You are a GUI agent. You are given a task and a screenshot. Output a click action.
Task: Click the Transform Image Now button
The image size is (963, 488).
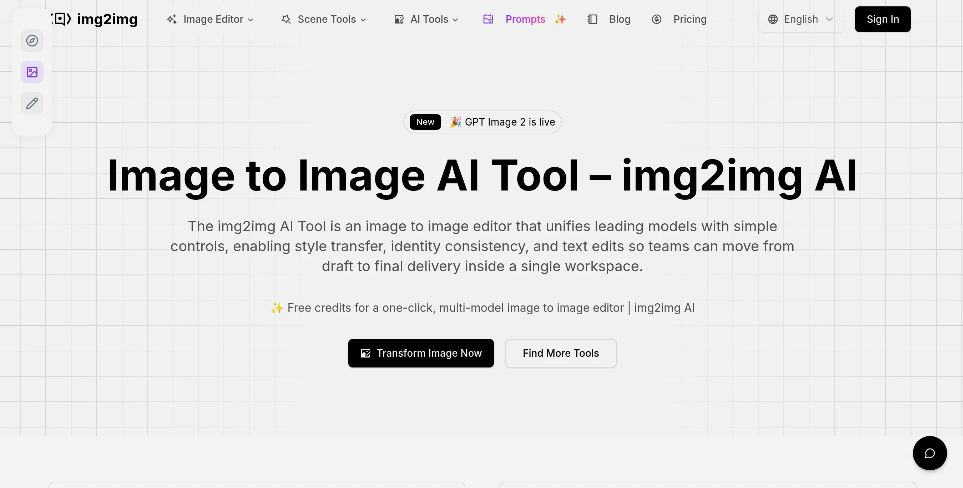click(x=421, y=353)
